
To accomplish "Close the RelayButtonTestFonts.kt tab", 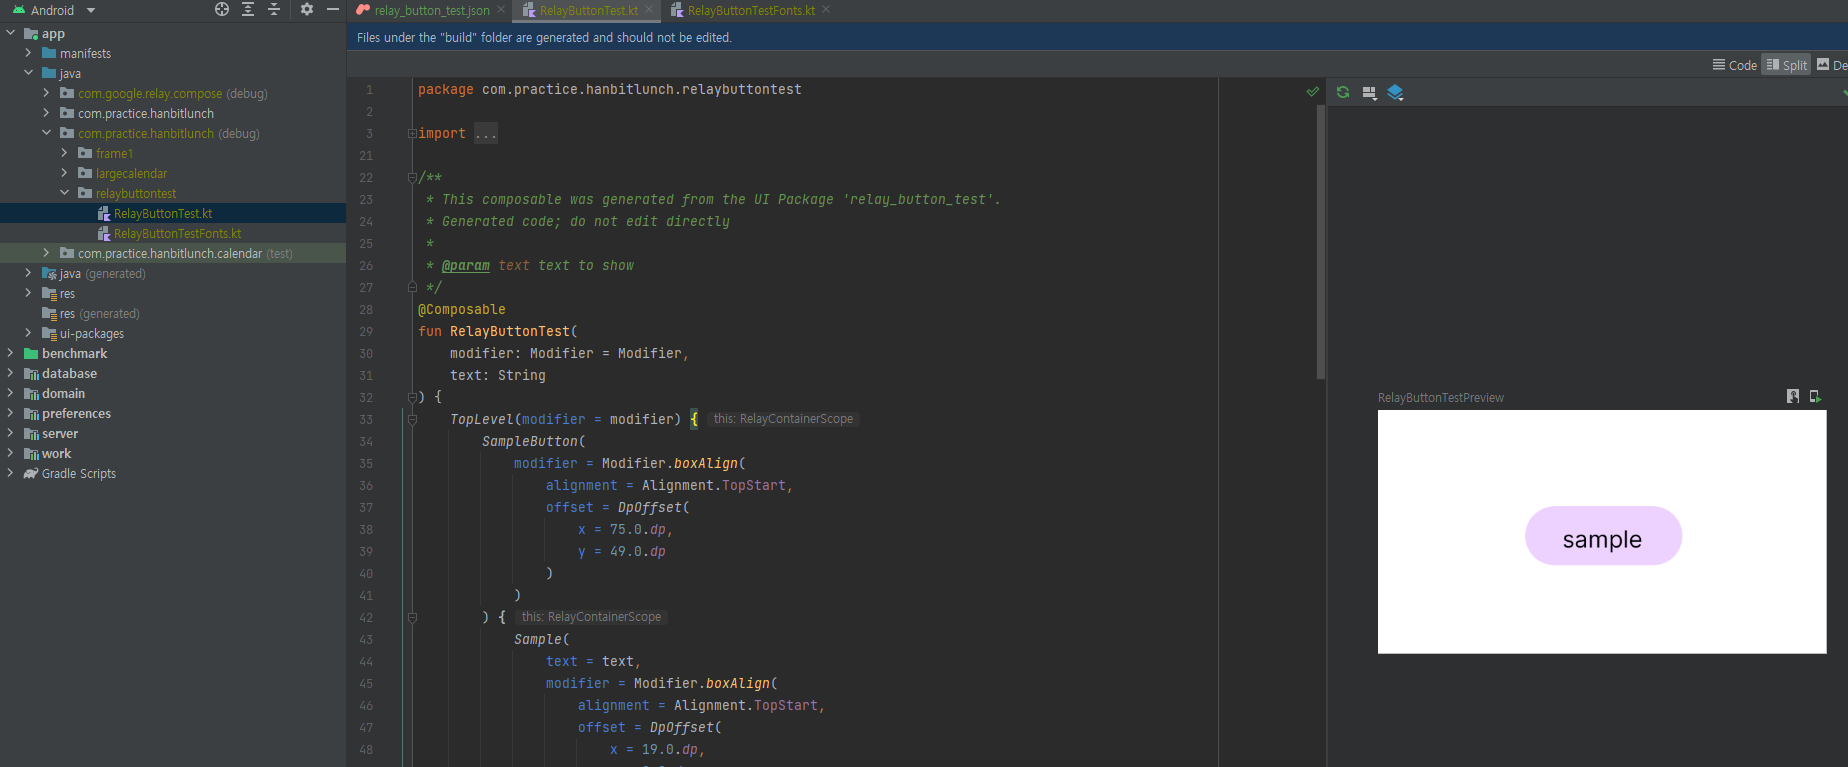I will [x=826, y=10].
